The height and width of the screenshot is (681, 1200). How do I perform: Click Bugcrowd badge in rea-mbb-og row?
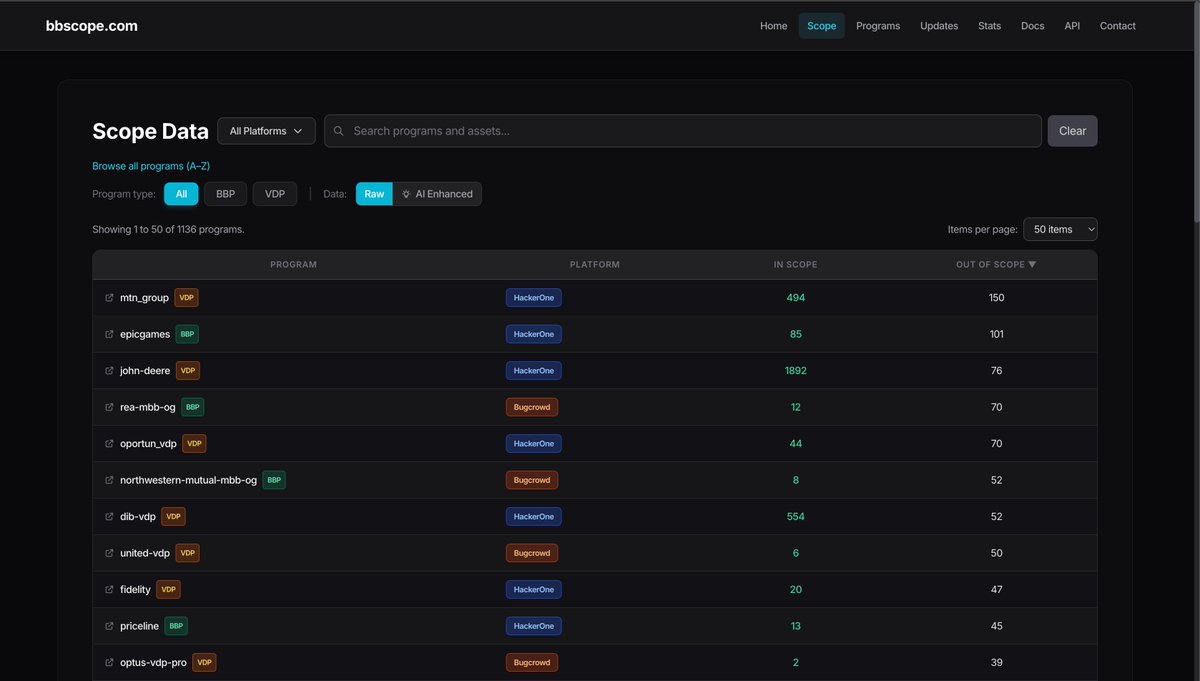point(532,407)
